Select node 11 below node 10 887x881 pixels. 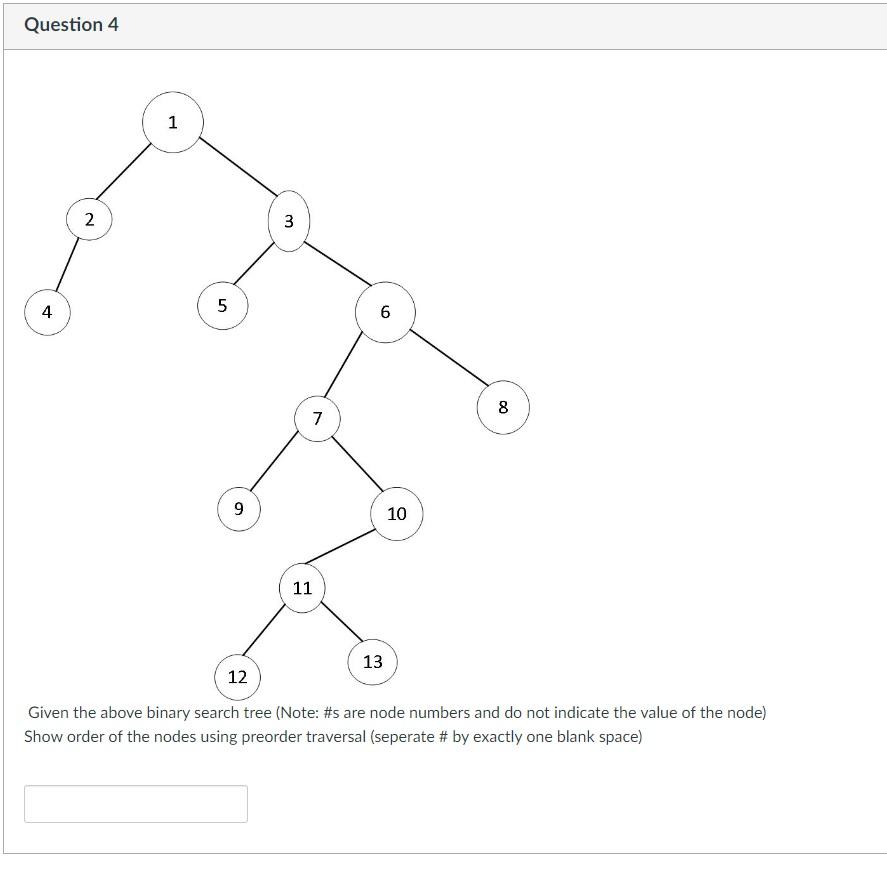pos(303,589)
